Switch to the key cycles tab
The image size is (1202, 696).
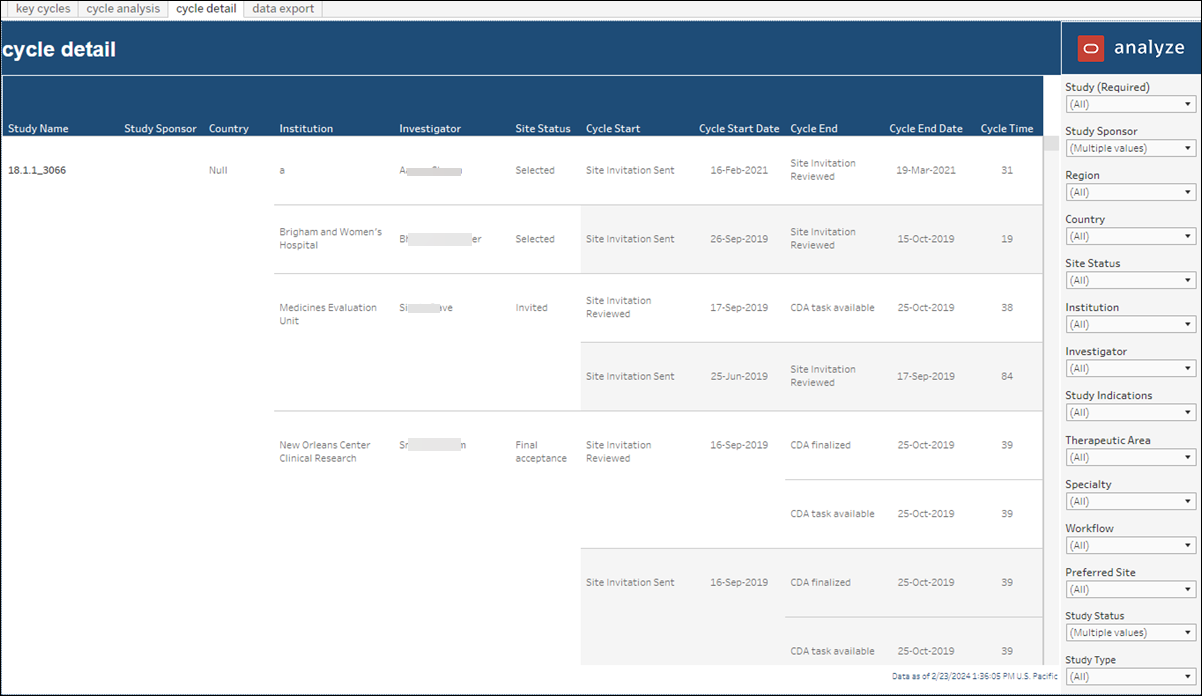[43, 9]
